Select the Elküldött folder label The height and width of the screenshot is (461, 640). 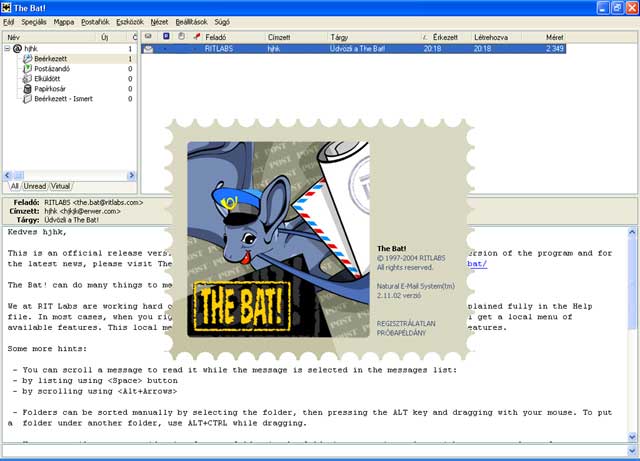tap(47, 79)
